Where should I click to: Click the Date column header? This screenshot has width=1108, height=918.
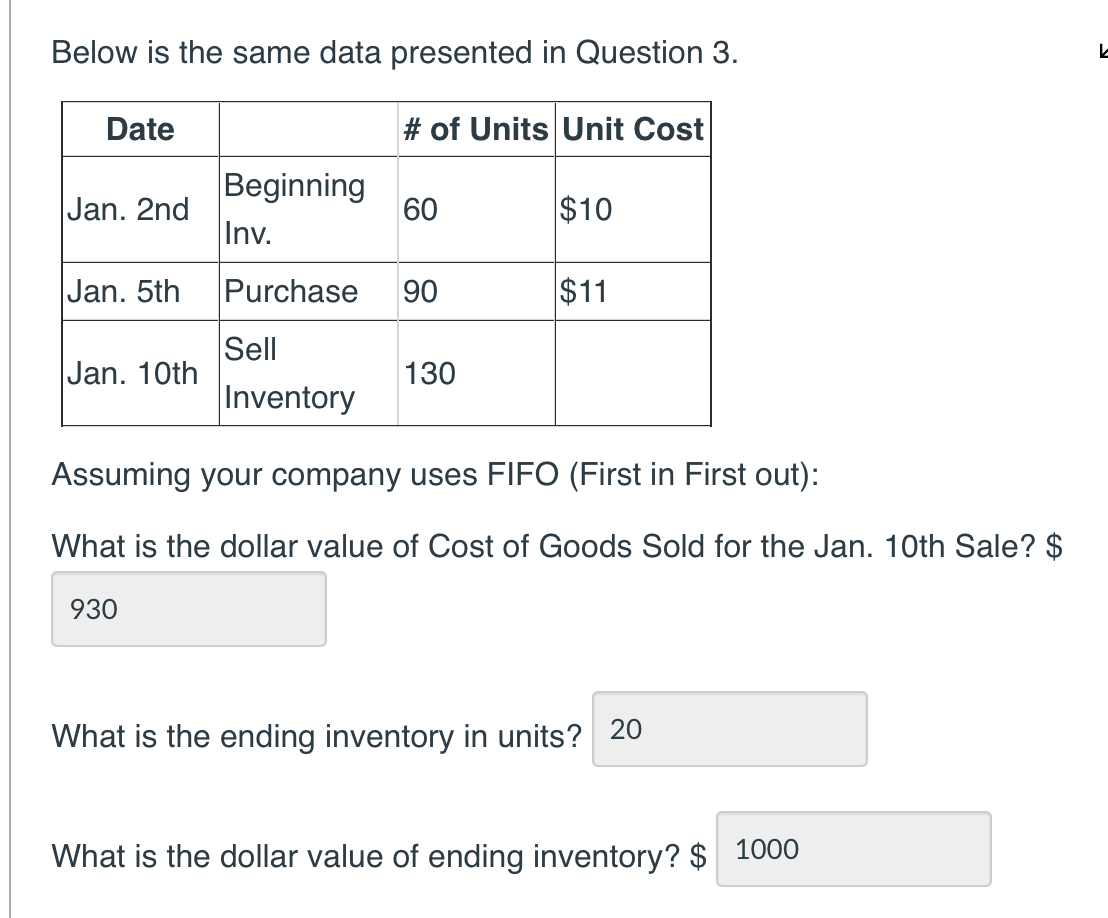point(140,129)
